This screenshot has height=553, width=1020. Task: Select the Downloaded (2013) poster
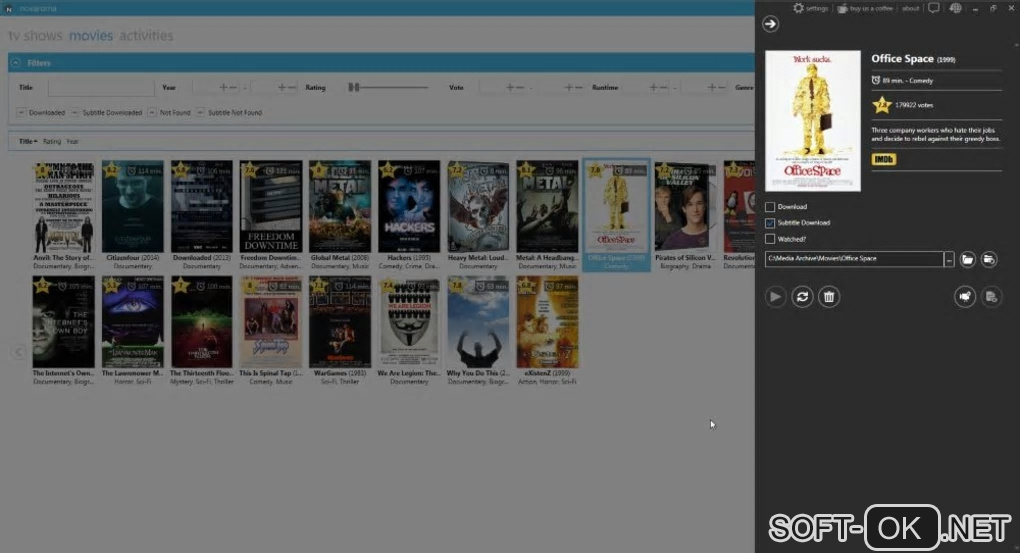click(x=202, y=207)
